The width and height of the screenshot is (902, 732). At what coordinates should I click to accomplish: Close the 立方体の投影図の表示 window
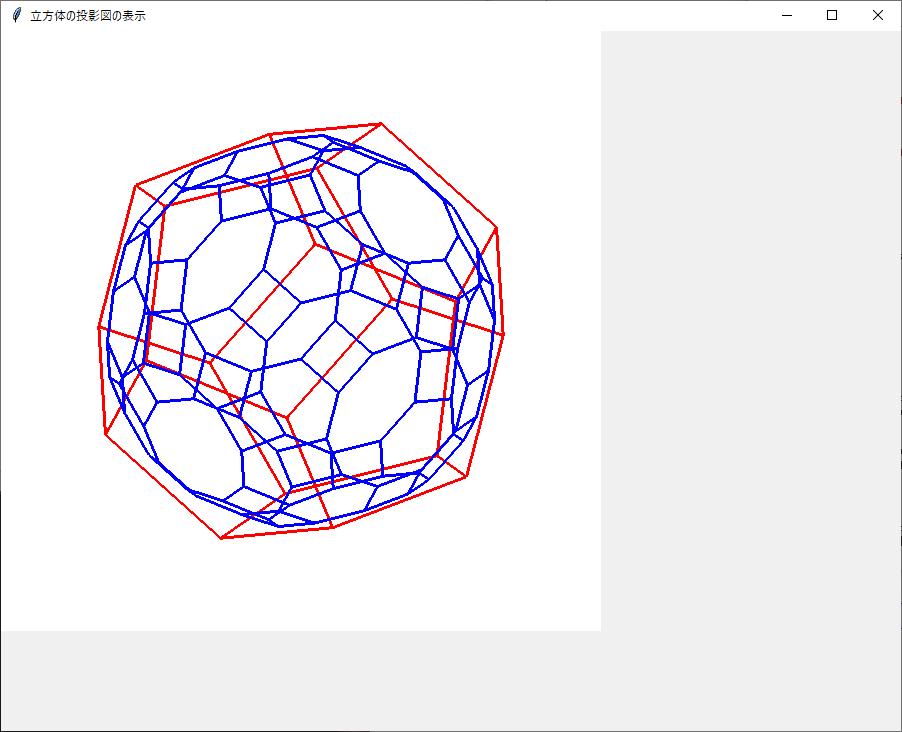point(878,16)
